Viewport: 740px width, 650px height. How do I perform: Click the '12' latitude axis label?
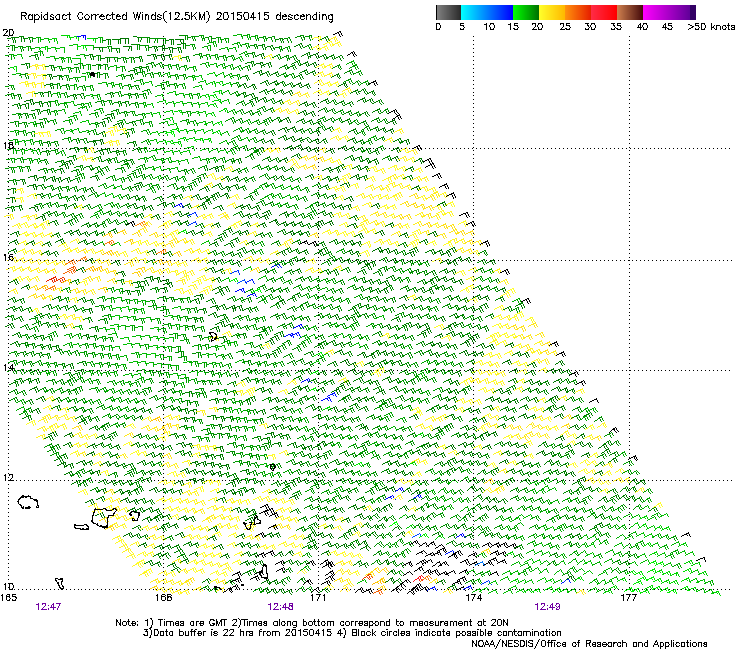pos(8,477)
